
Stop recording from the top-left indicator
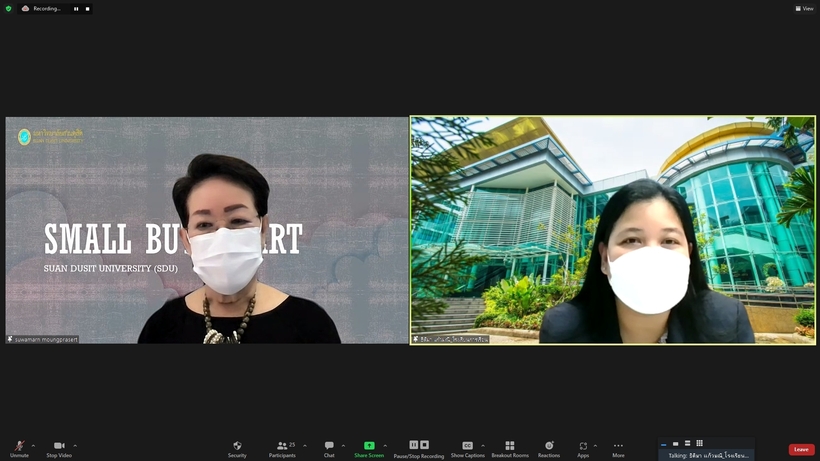coord(87,9)
